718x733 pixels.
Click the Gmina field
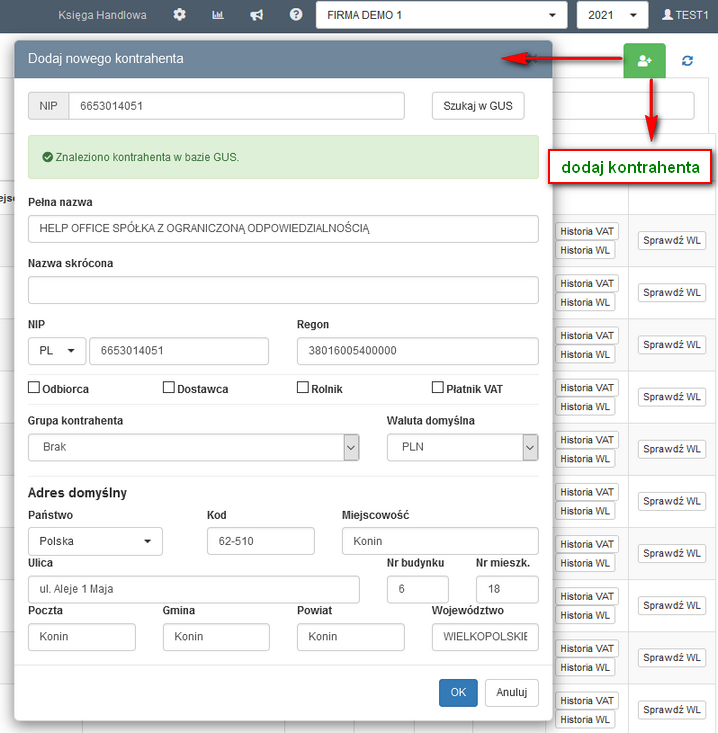click(216, 637)
